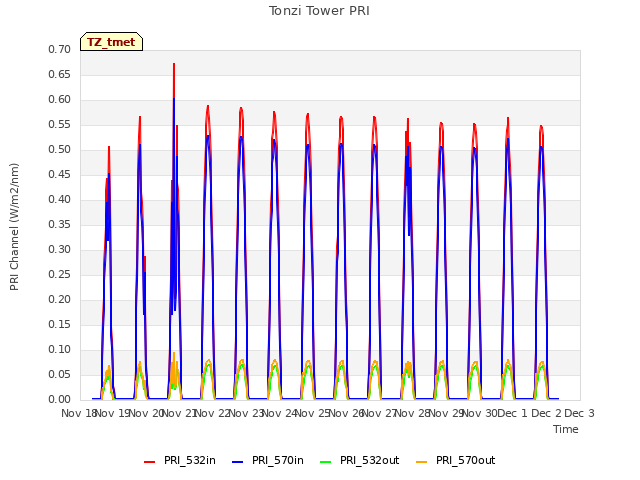Click the 0.35 y-axis tick label
Viewport: 640px width, 480px height.
(x=60, y=224)
